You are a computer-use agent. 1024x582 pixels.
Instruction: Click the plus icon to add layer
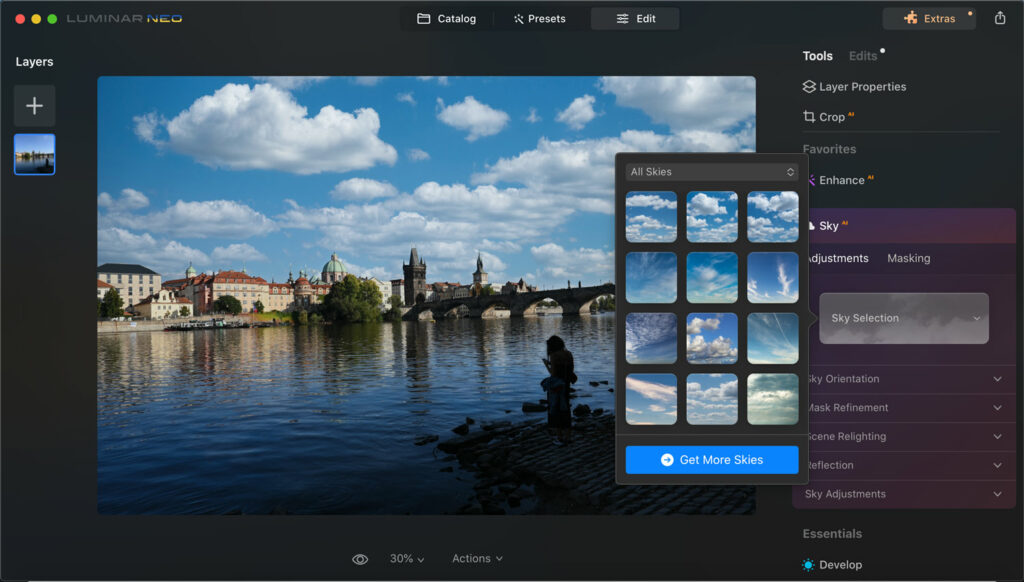(34, 106)
